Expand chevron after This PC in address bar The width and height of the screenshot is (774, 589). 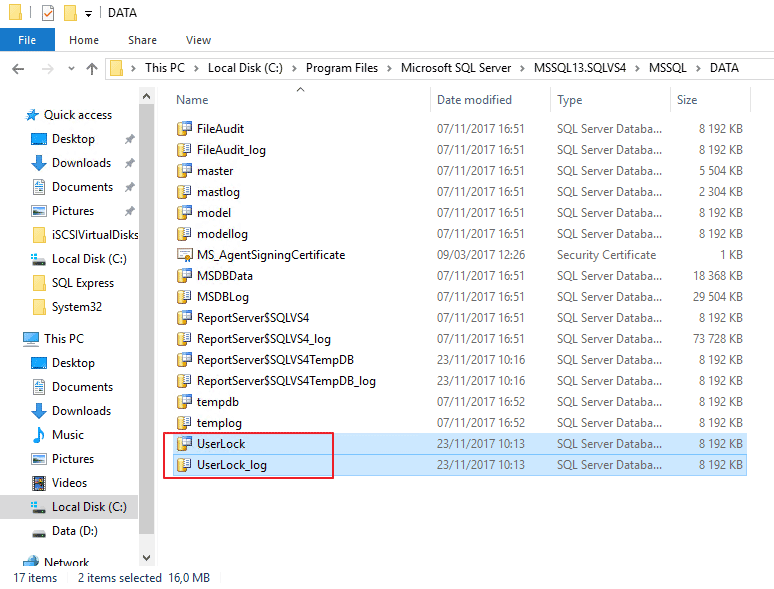196,68
